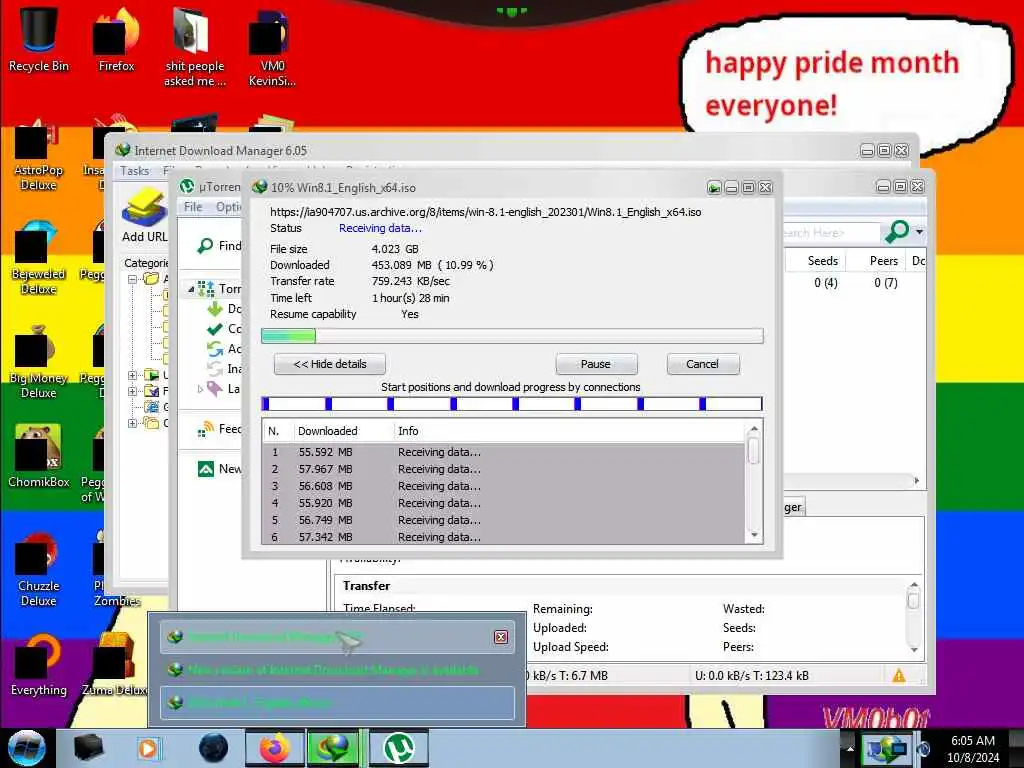Viewport: 1024px width, 768px height.
Task: Select the Labels tag icon in uTorrent sidebar
Action: click(x=215, y=389)
